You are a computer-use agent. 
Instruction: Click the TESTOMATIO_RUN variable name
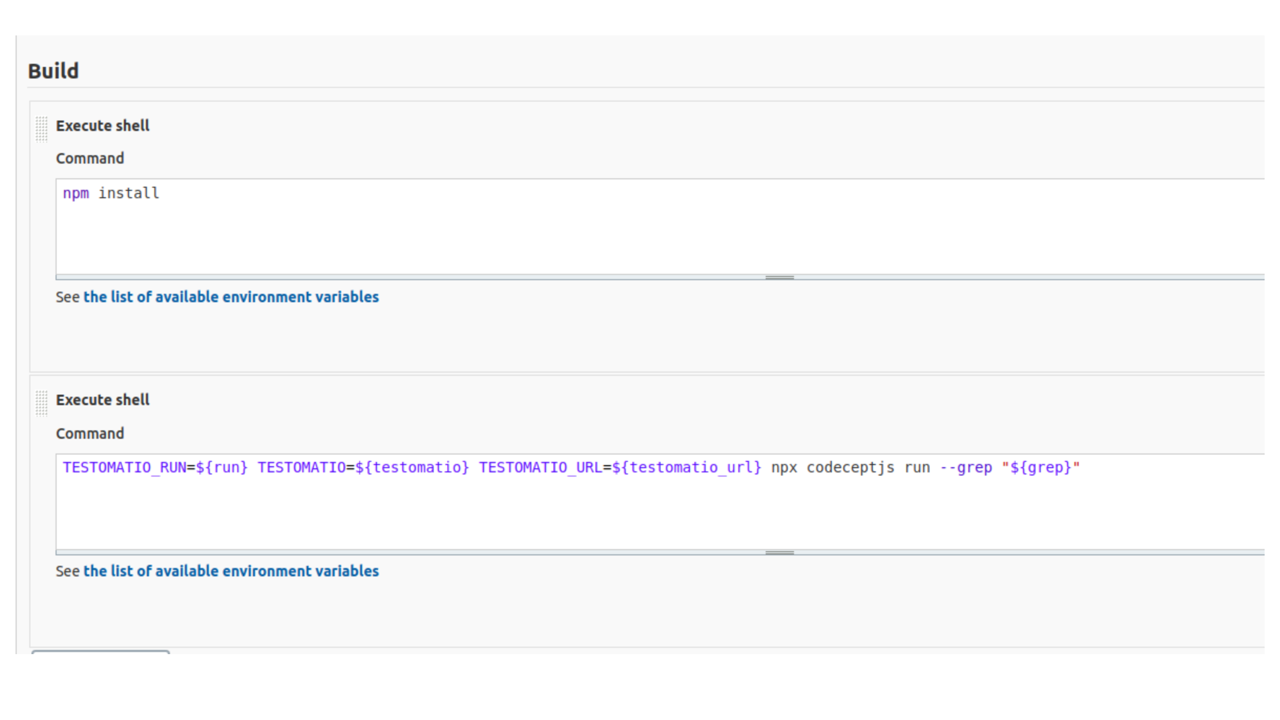pos(124,468)
